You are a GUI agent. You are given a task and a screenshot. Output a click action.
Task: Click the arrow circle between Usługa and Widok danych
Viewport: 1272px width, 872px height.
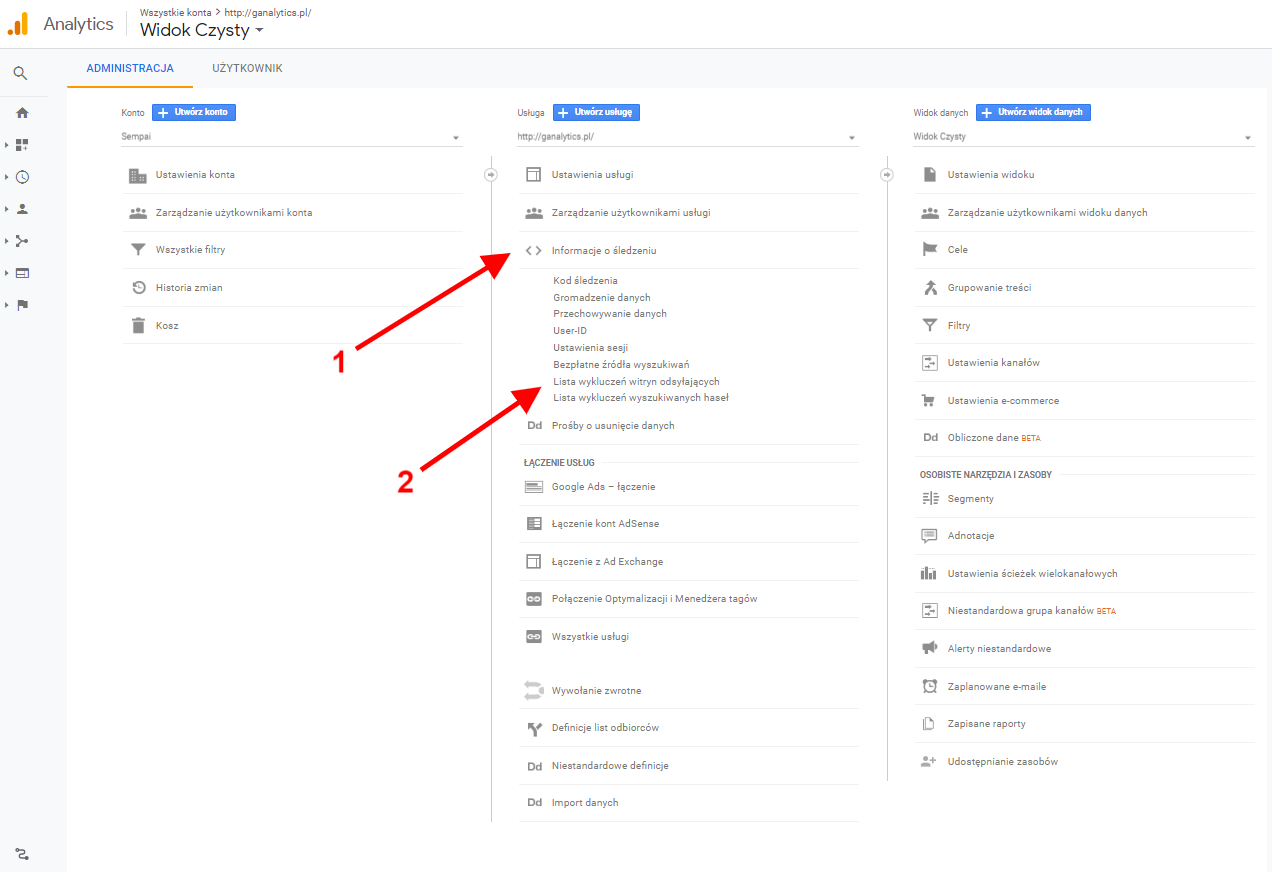click(887, 175)
